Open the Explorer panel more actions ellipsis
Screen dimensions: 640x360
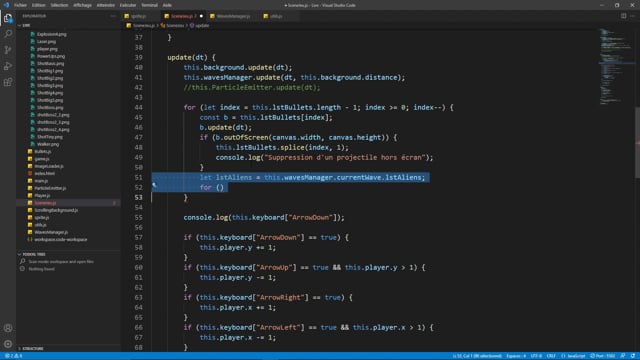(113, 16)
